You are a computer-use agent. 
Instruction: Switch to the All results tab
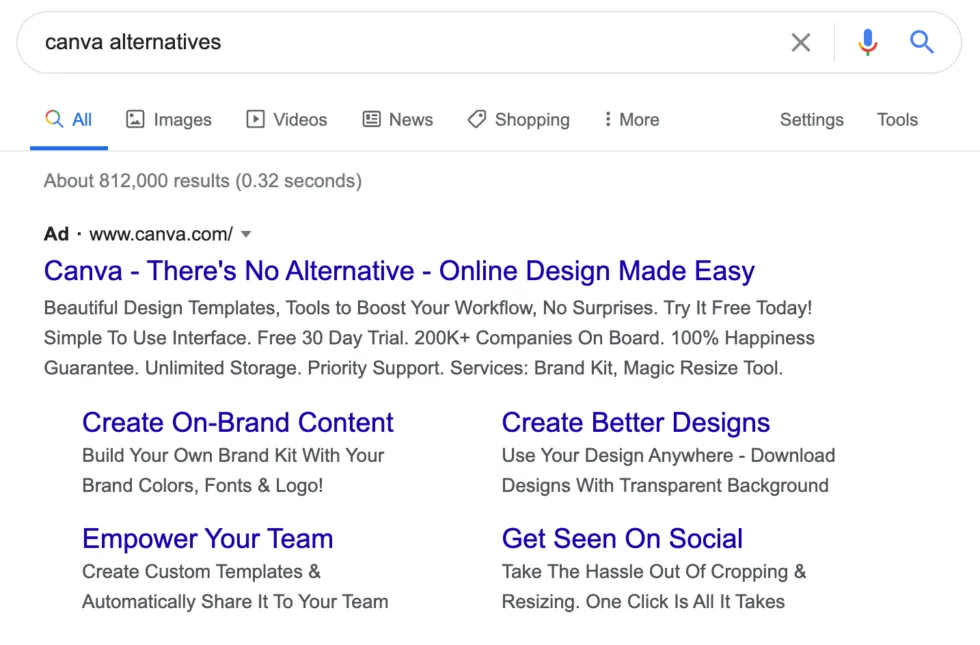click(69, 120)
